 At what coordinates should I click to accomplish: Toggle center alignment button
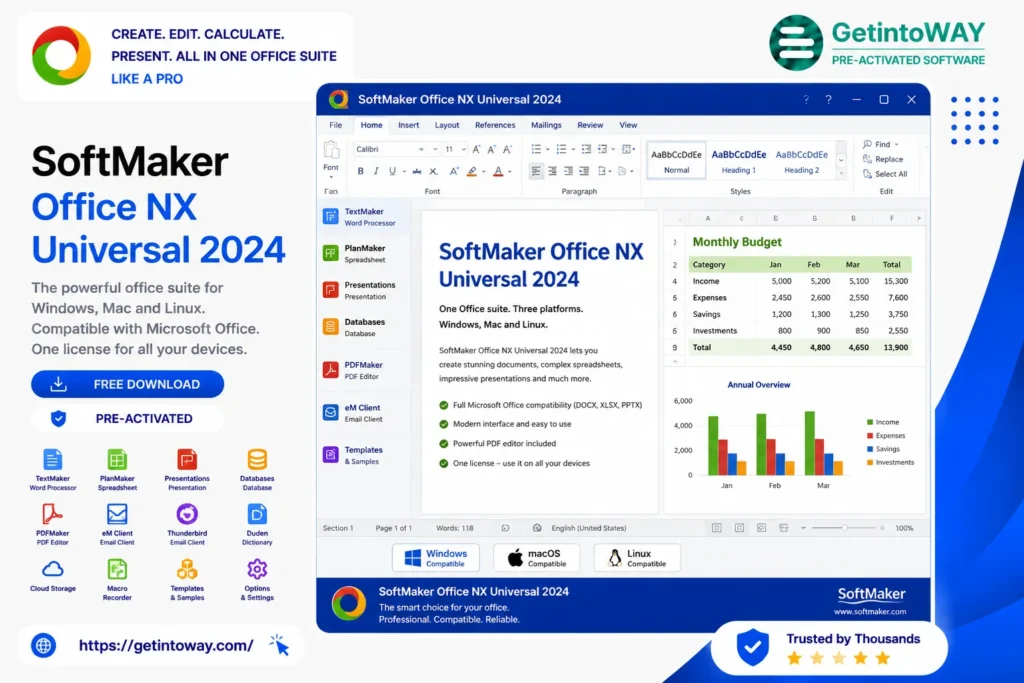click(x=552, y=171)
